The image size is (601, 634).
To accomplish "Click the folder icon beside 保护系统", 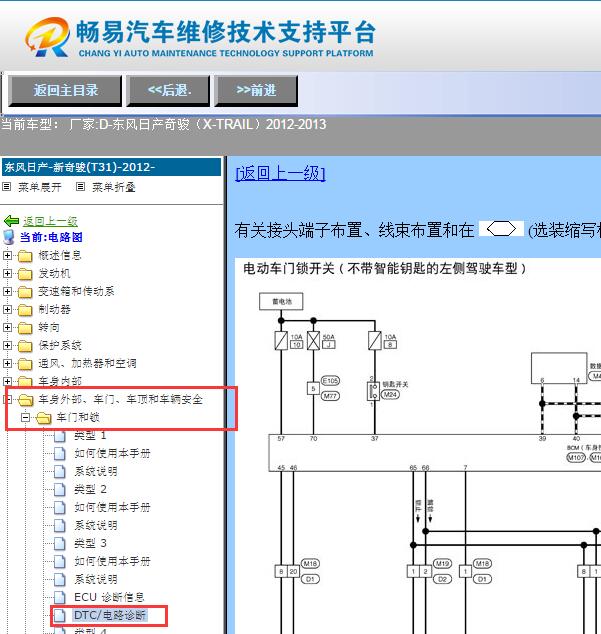I will click(x=25, y=346).
